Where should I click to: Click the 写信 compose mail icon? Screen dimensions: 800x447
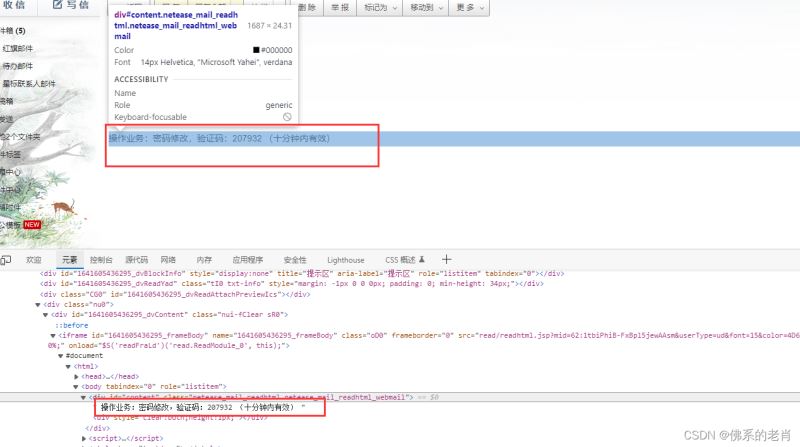coord(57,5)
